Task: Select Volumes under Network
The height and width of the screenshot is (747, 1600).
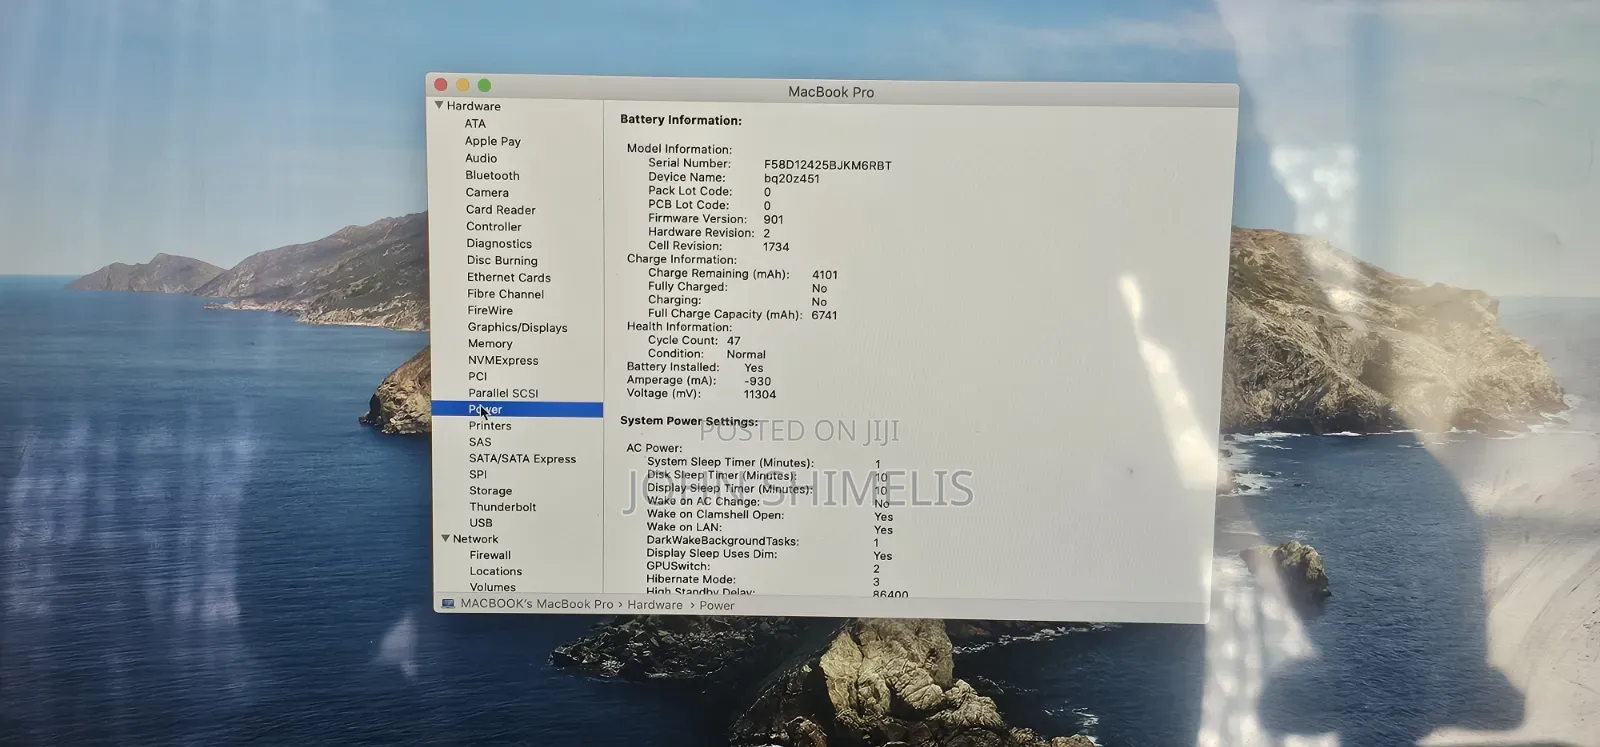Action: tap(493, 587)
